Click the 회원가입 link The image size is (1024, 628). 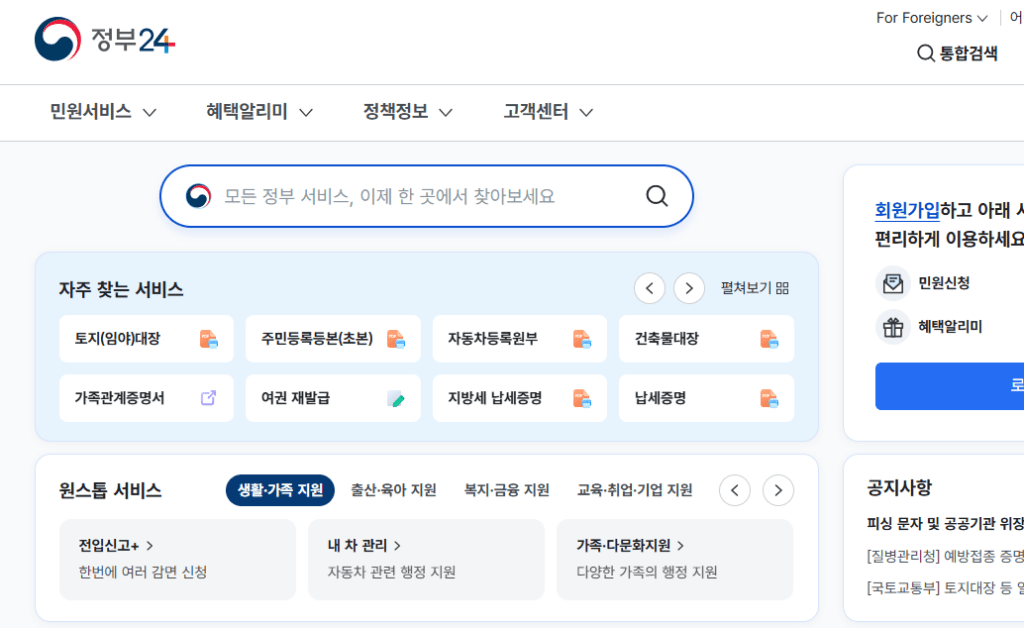click(907, 210)
